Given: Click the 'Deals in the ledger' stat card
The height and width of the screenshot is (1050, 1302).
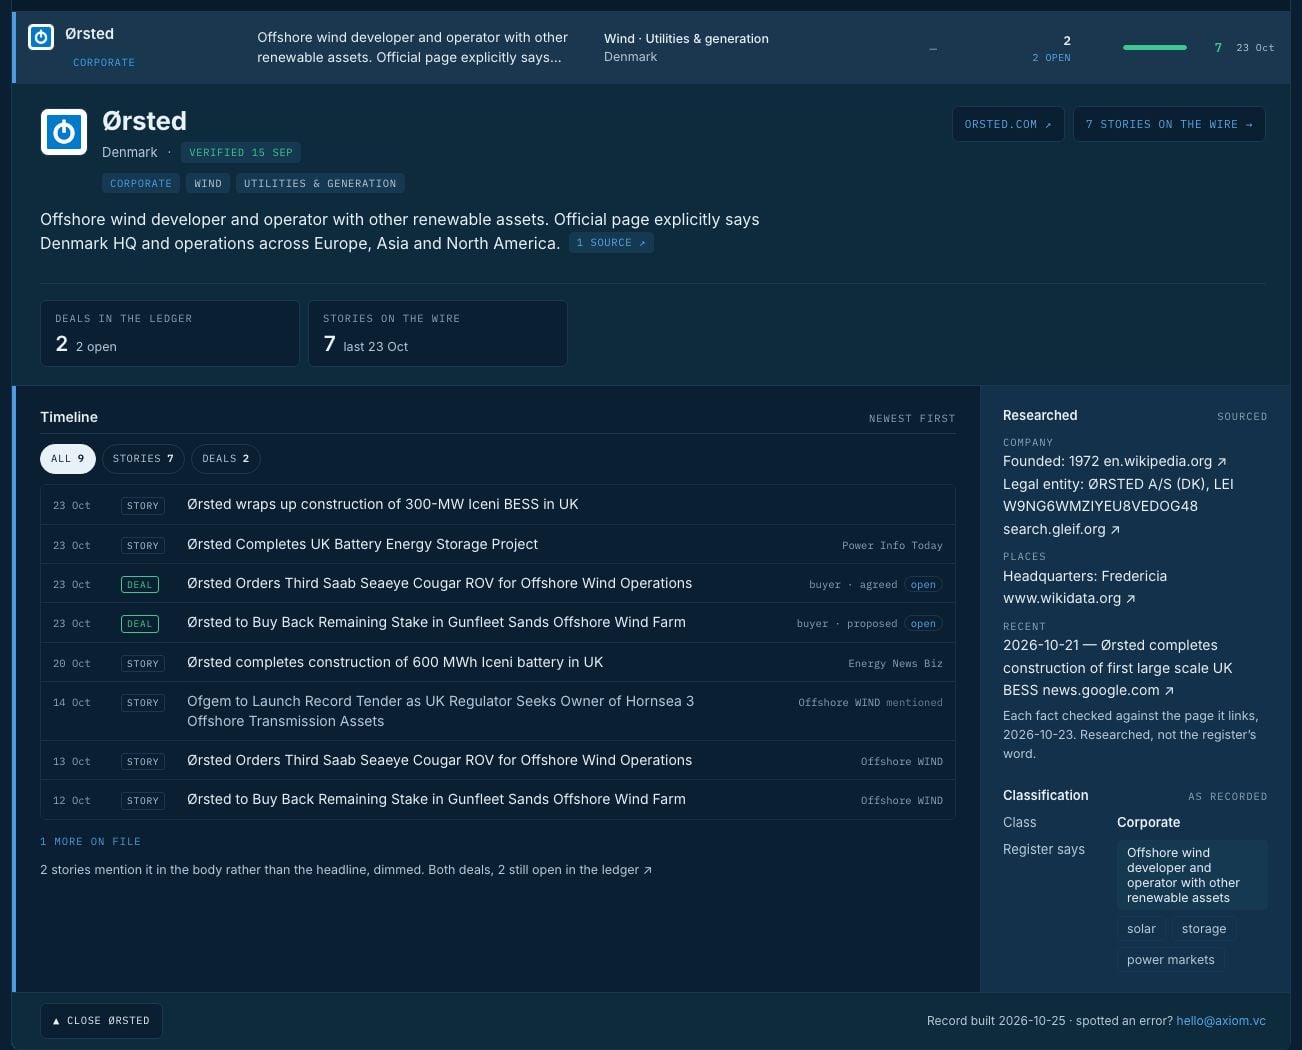Looking at the screenshot, I should (170, 333).
